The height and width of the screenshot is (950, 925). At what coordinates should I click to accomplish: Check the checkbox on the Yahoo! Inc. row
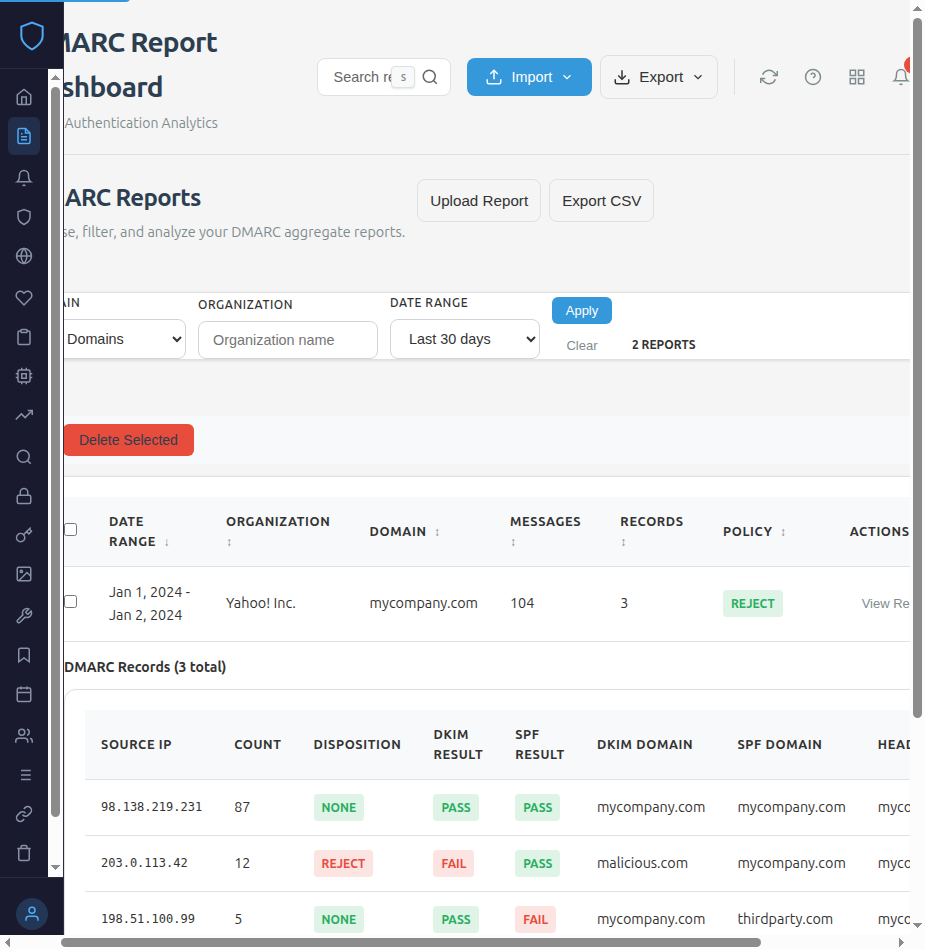pos(70,601)
